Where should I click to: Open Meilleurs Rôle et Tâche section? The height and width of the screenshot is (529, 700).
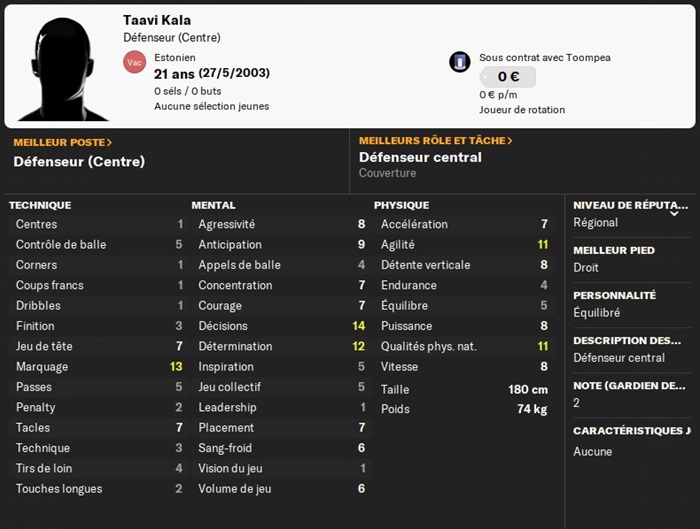click(x=435, y=141)
